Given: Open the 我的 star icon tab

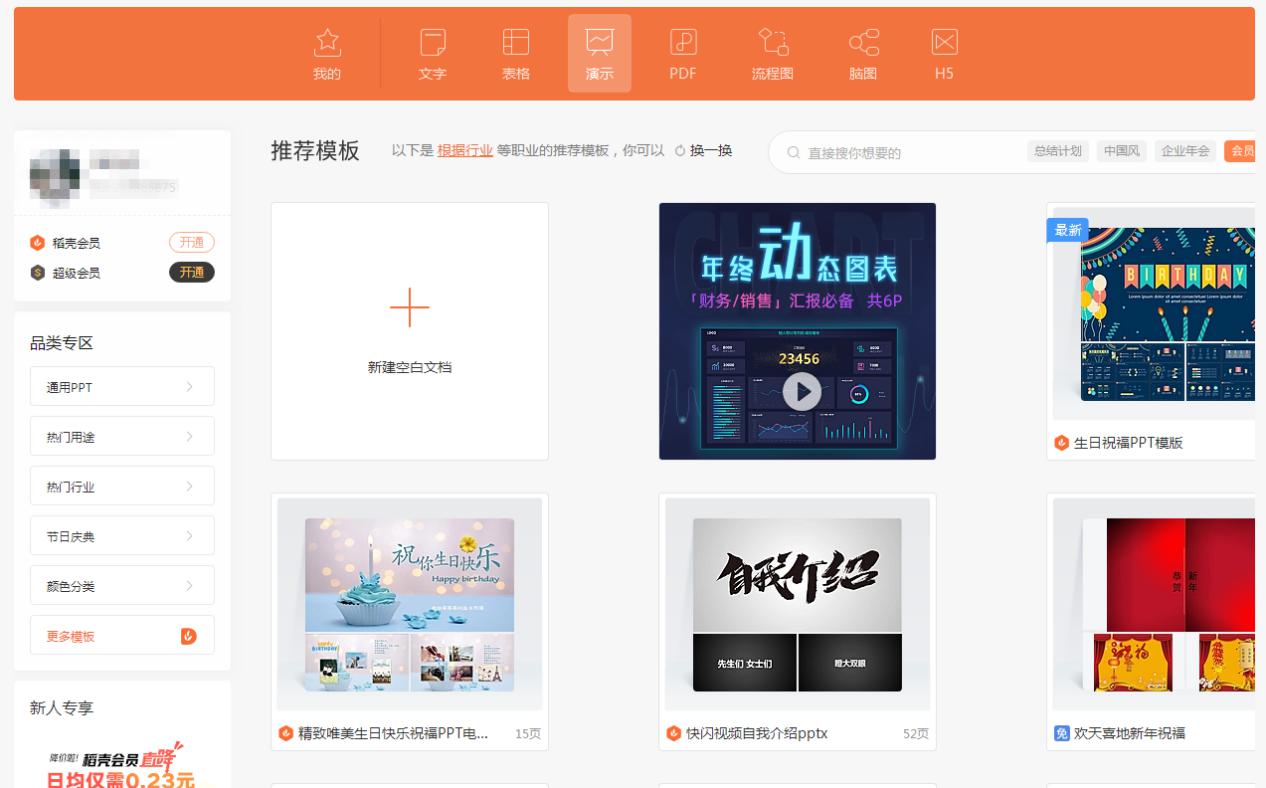Looking at the screenshot, I should coord(326,53).
